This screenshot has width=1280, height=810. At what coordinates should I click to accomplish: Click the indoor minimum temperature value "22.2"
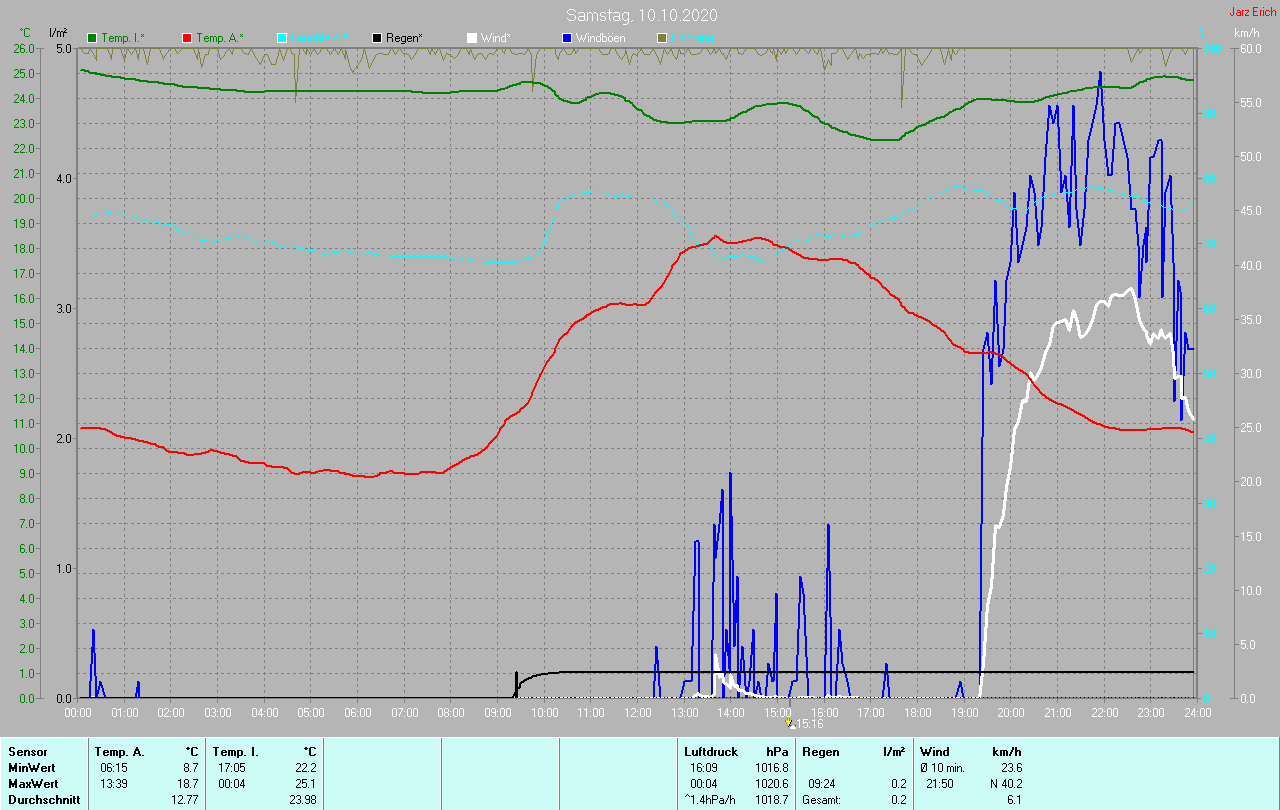304,768
